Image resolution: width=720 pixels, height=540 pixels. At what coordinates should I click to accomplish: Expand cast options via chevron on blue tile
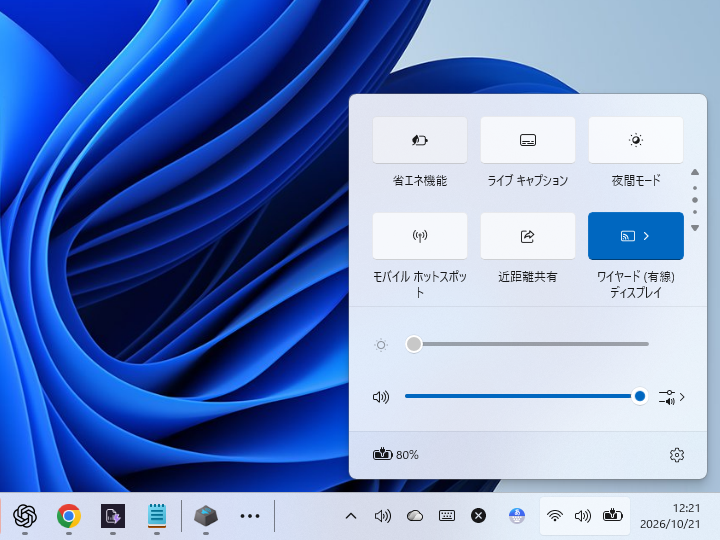[x=647, y=236]
